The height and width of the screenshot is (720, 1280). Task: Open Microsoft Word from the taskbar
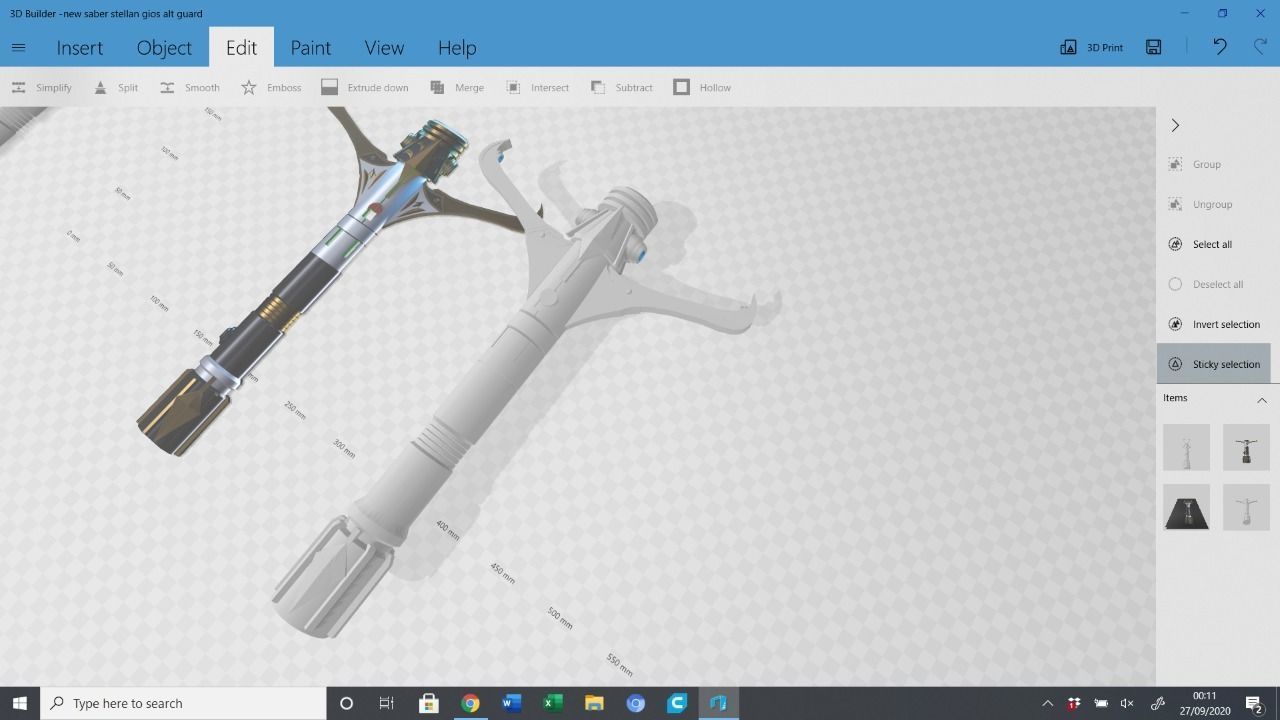click(x=511, y=703)
